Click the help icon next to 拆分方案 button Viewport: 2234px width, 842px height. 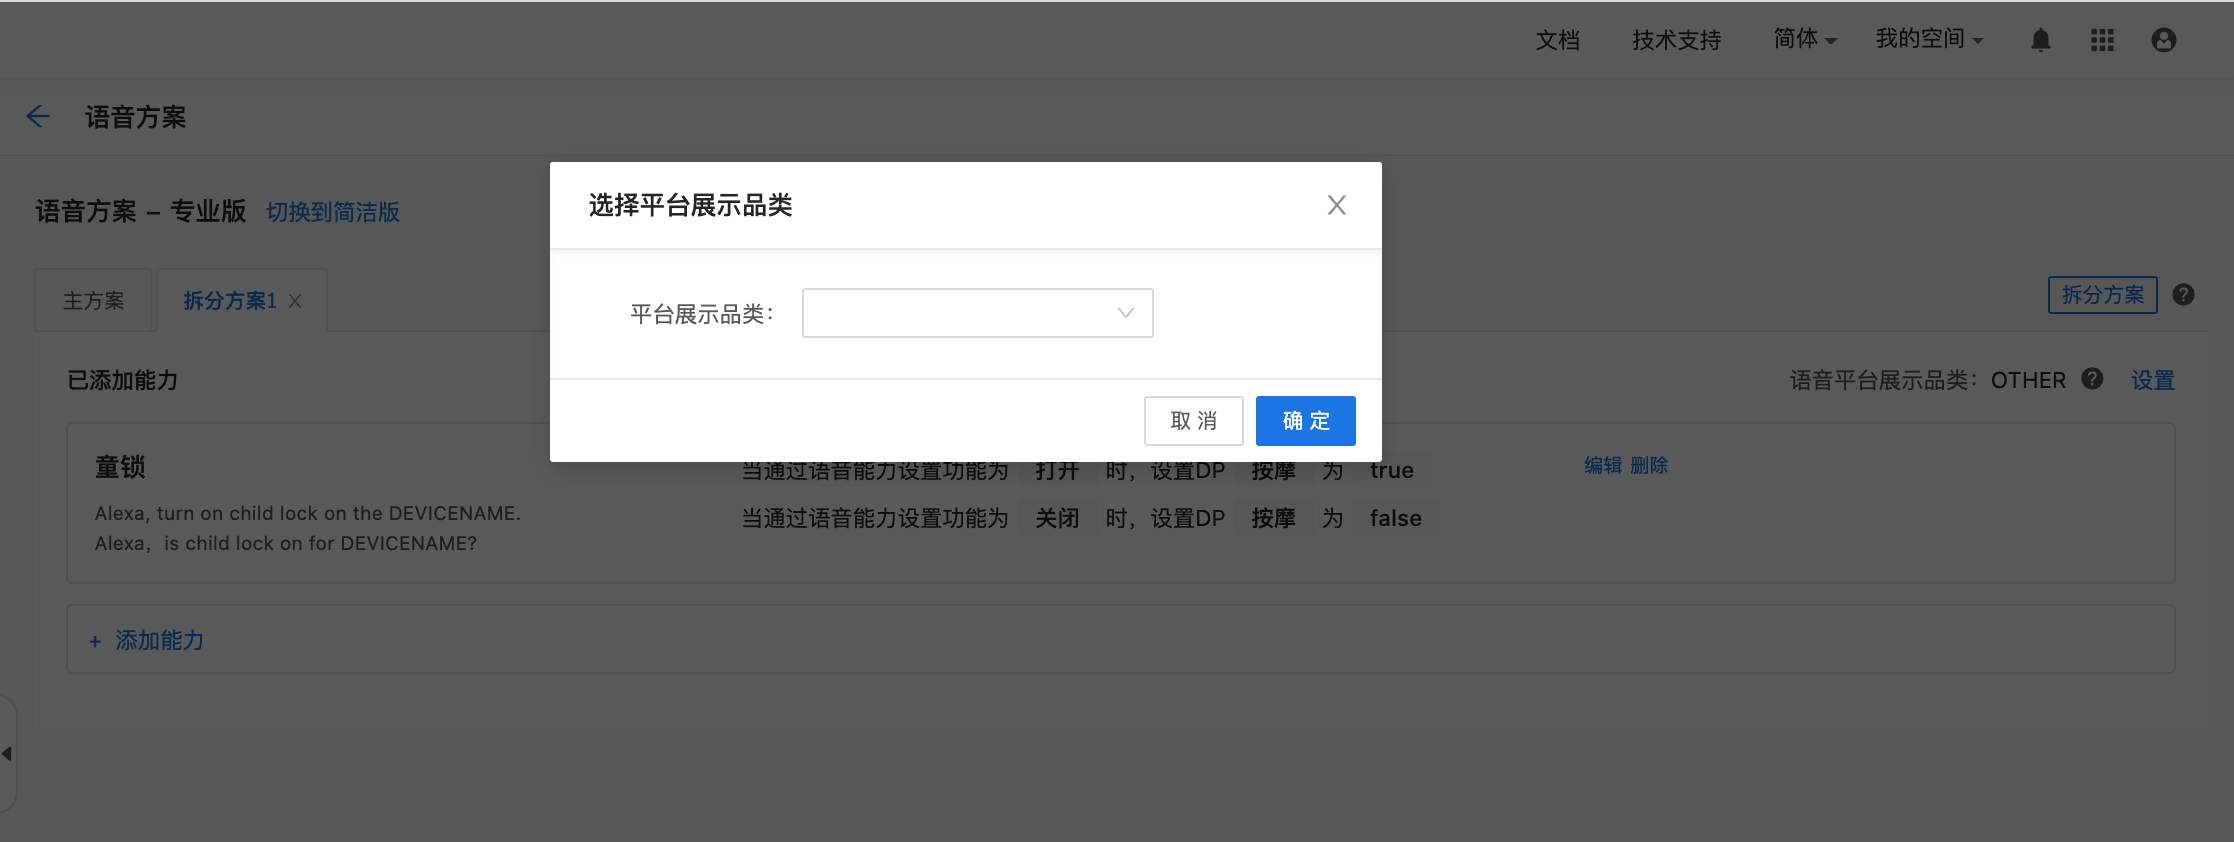click(x=2184, y=295)
